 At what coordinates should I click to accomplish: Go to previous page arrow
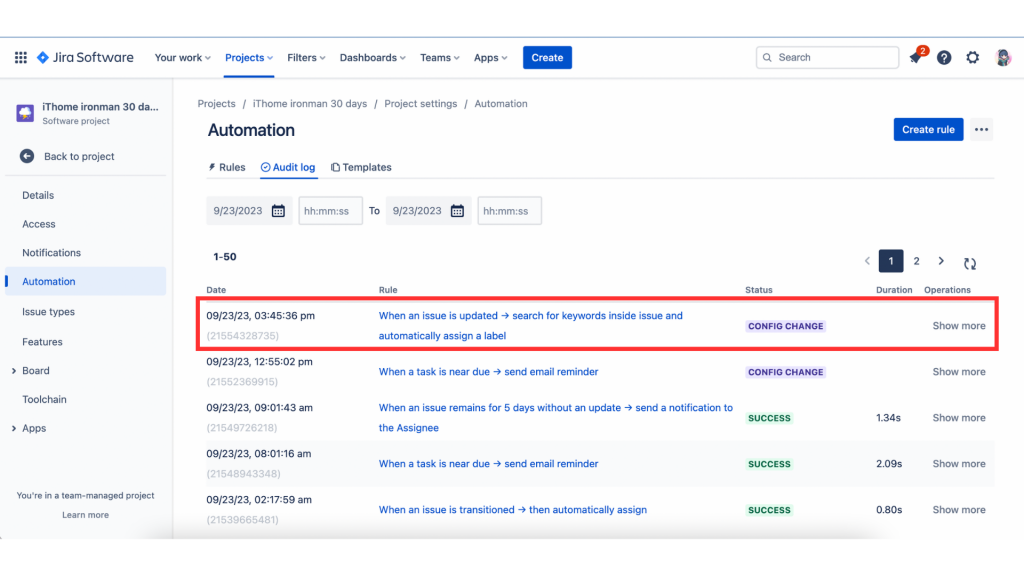click(x=867, y=261)
